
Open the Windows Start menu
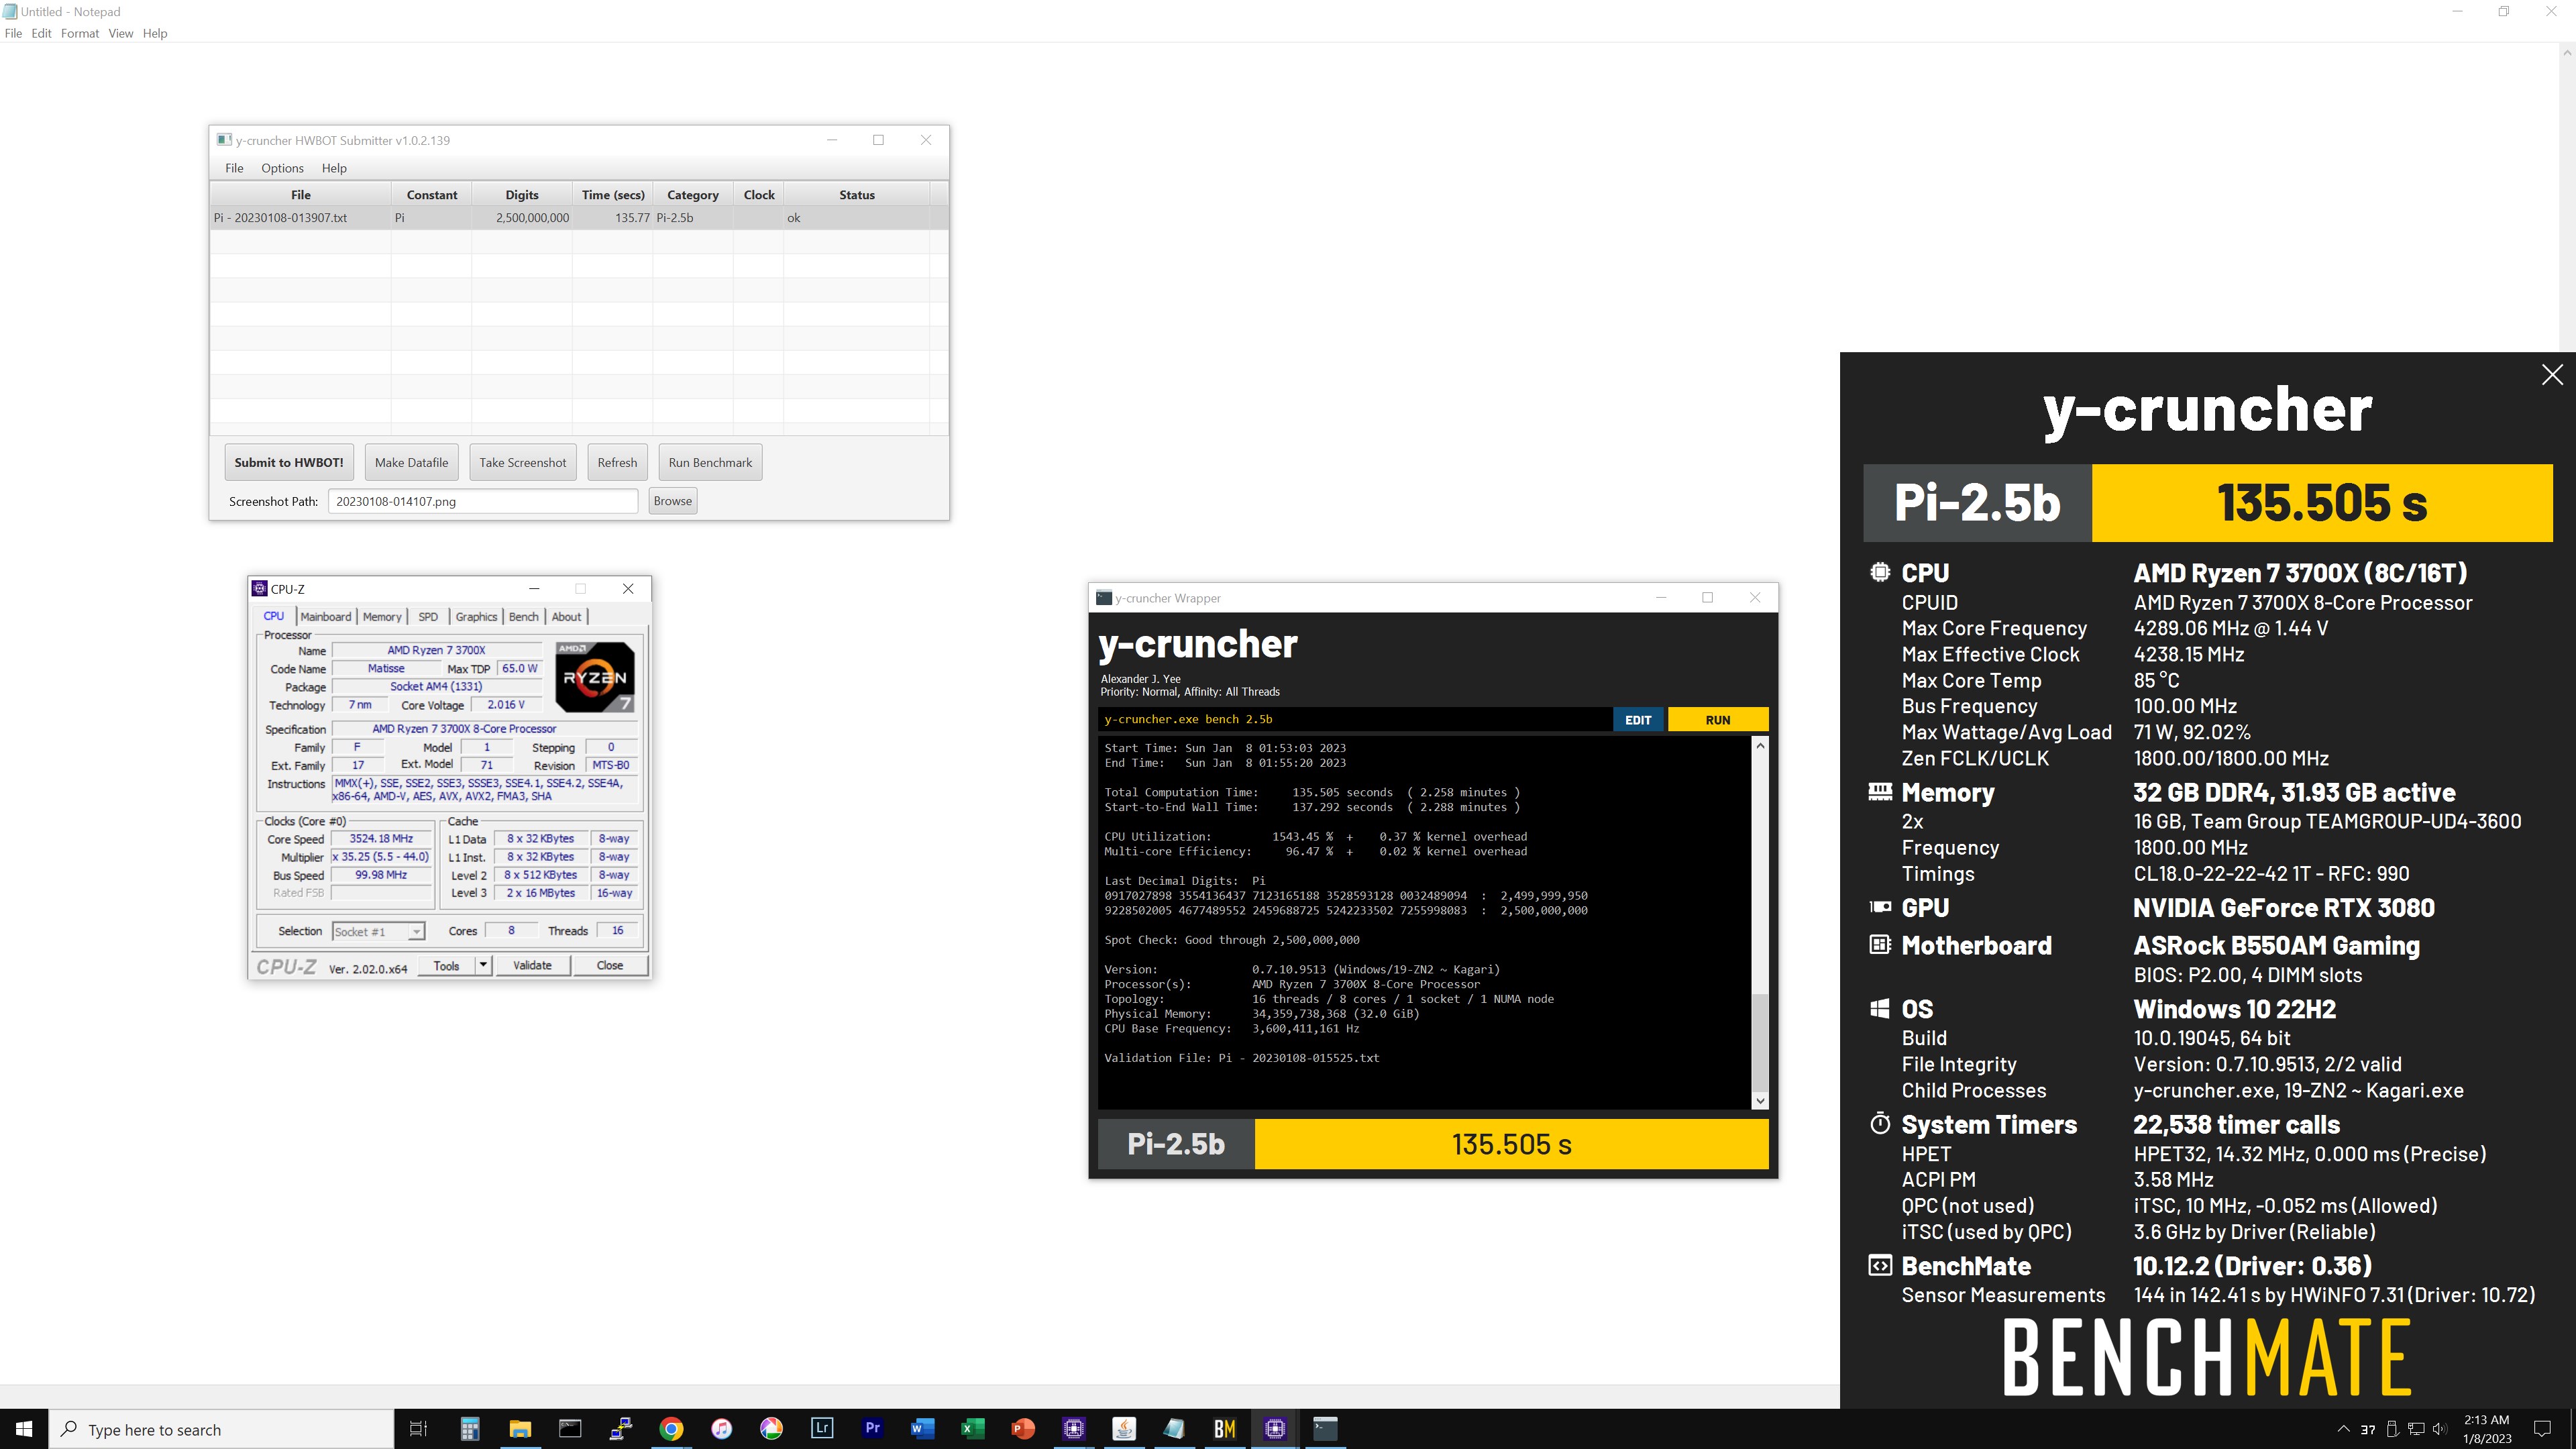24,1428
